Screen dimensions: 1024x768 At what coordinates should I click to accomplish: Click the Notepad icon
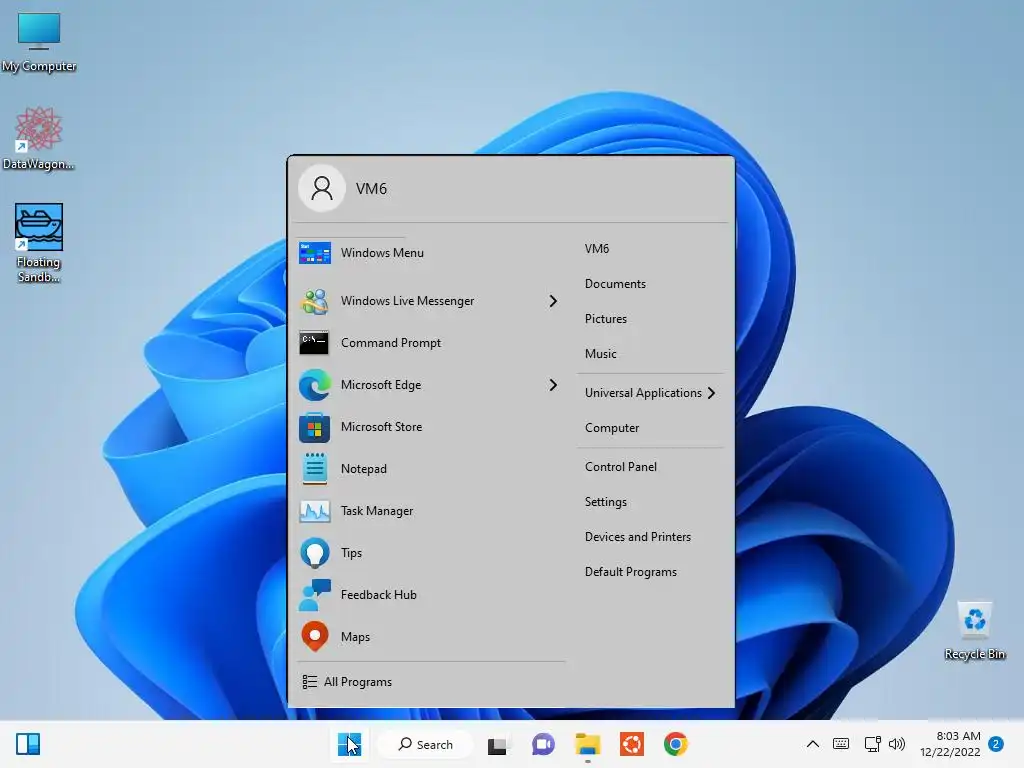tap(314, 469)
